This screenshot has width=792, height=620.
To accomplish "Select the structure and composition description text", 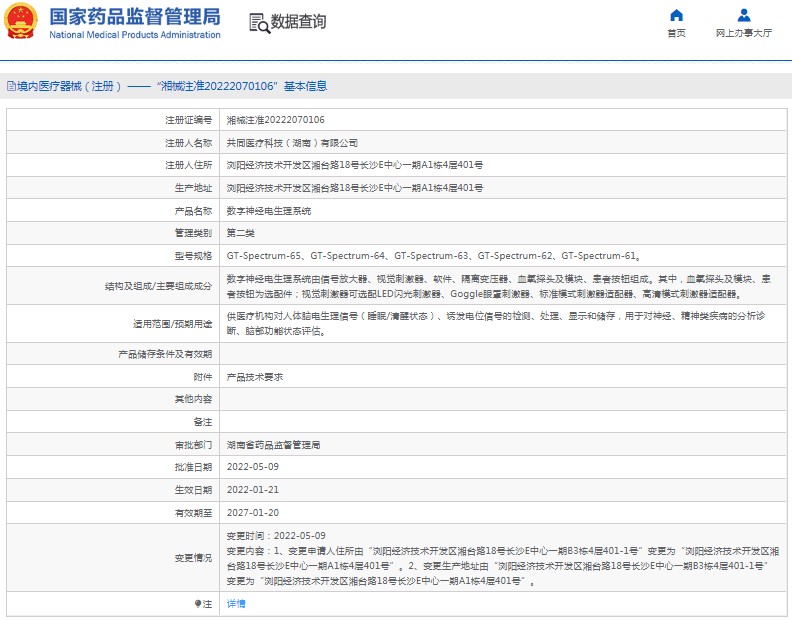I will 499,286.
